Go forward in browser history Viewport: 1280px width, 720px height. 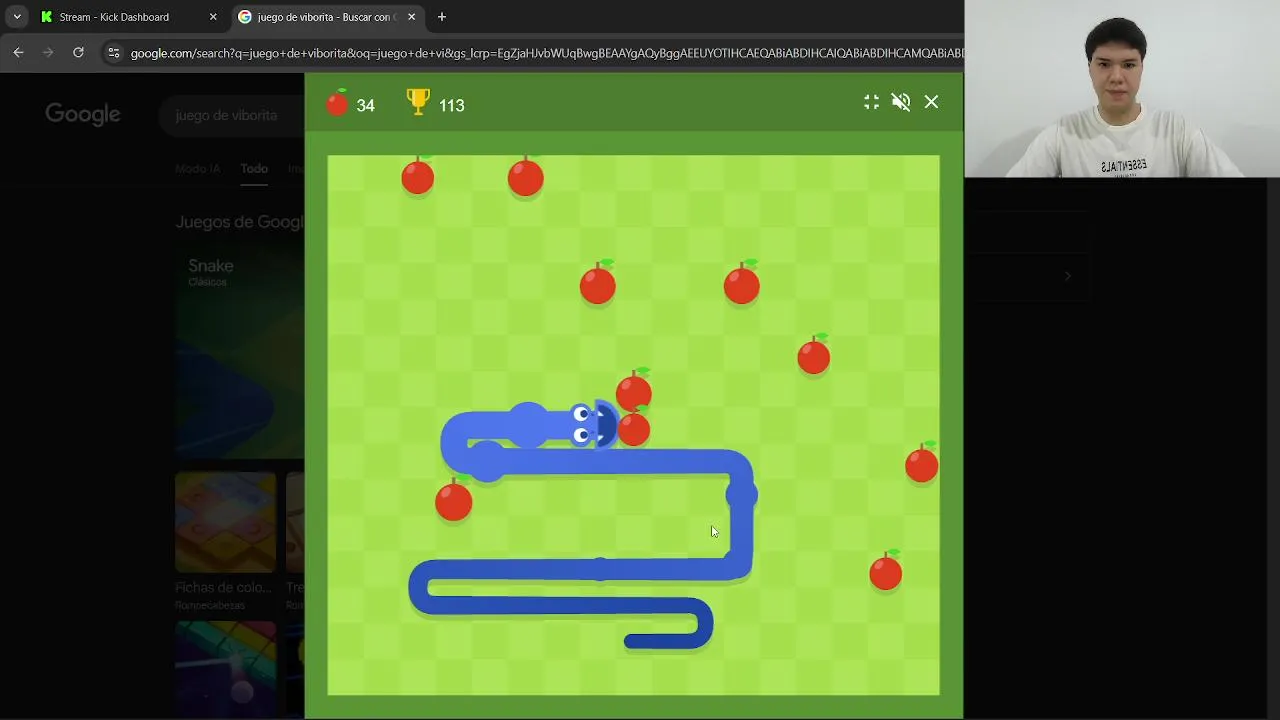coord(48,52)
